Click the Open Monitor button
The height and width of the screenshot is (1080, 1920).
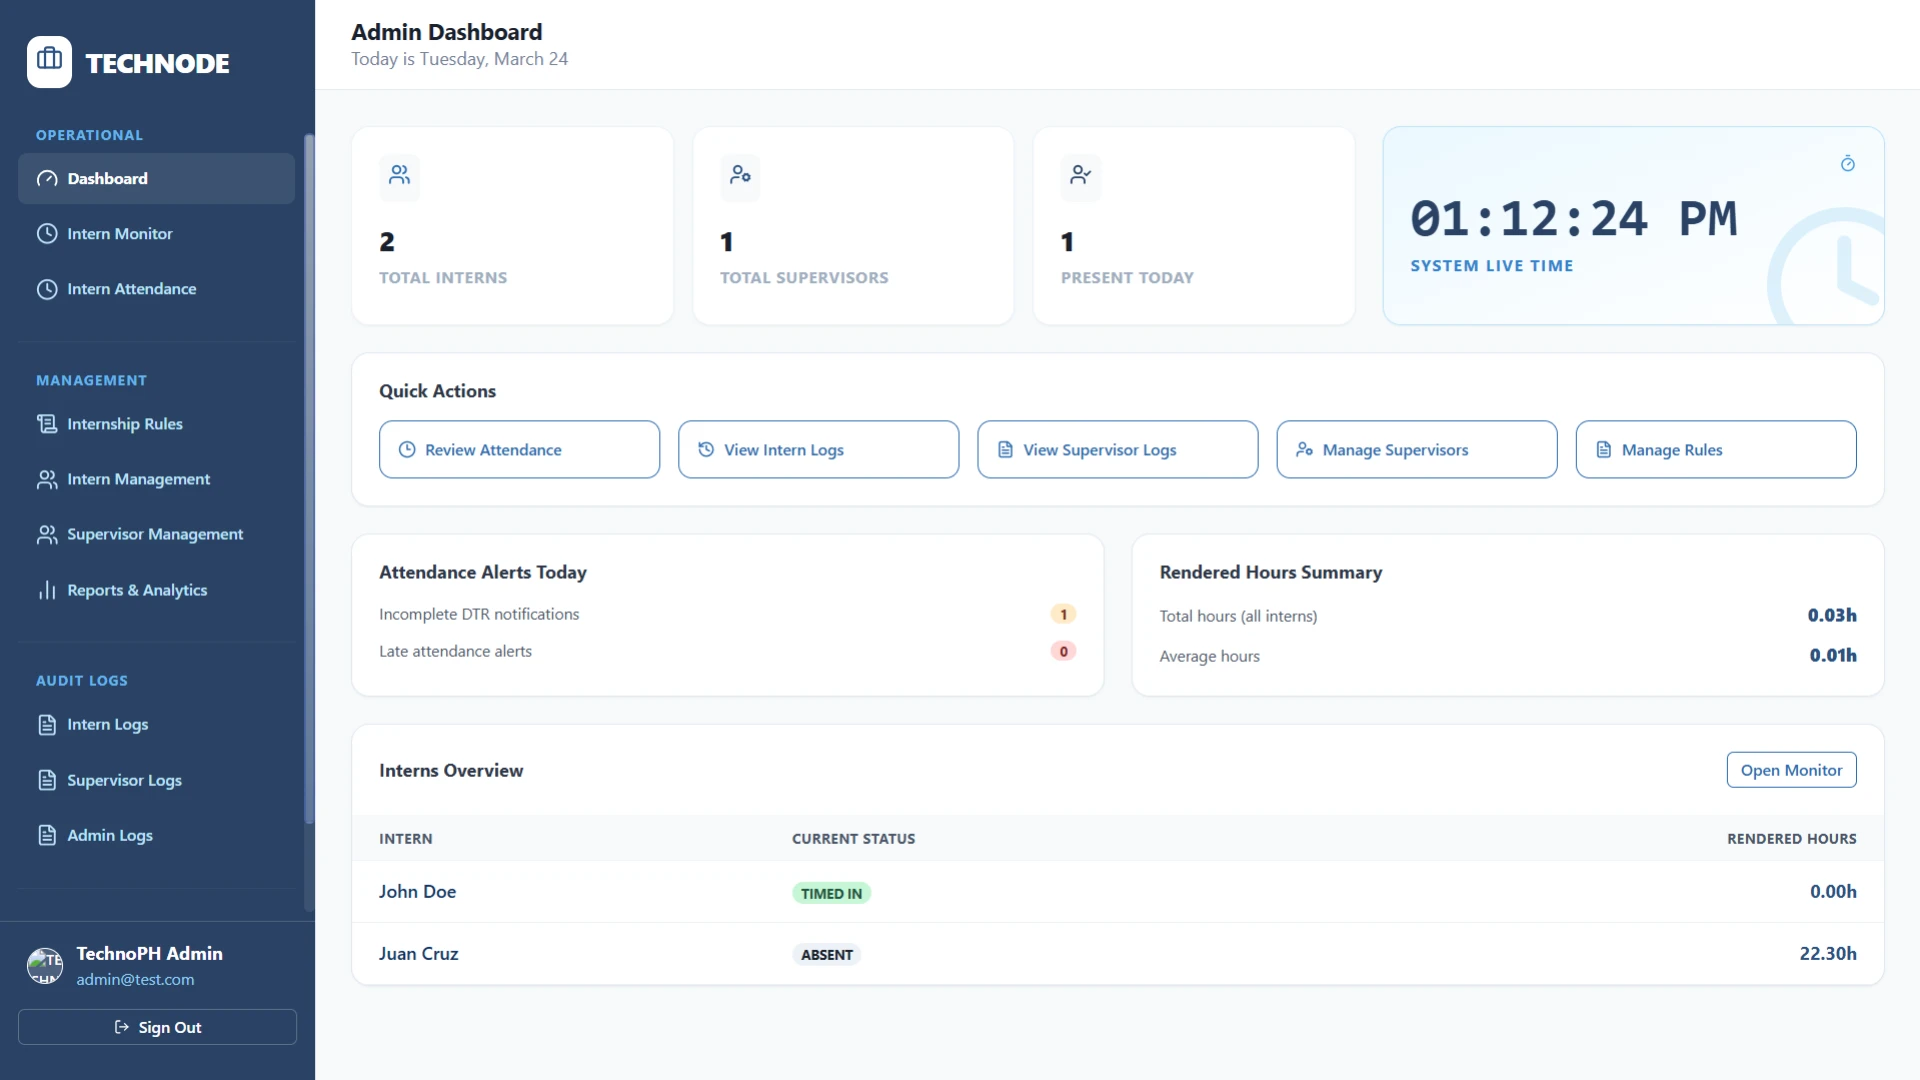[x=1791, y=770]
